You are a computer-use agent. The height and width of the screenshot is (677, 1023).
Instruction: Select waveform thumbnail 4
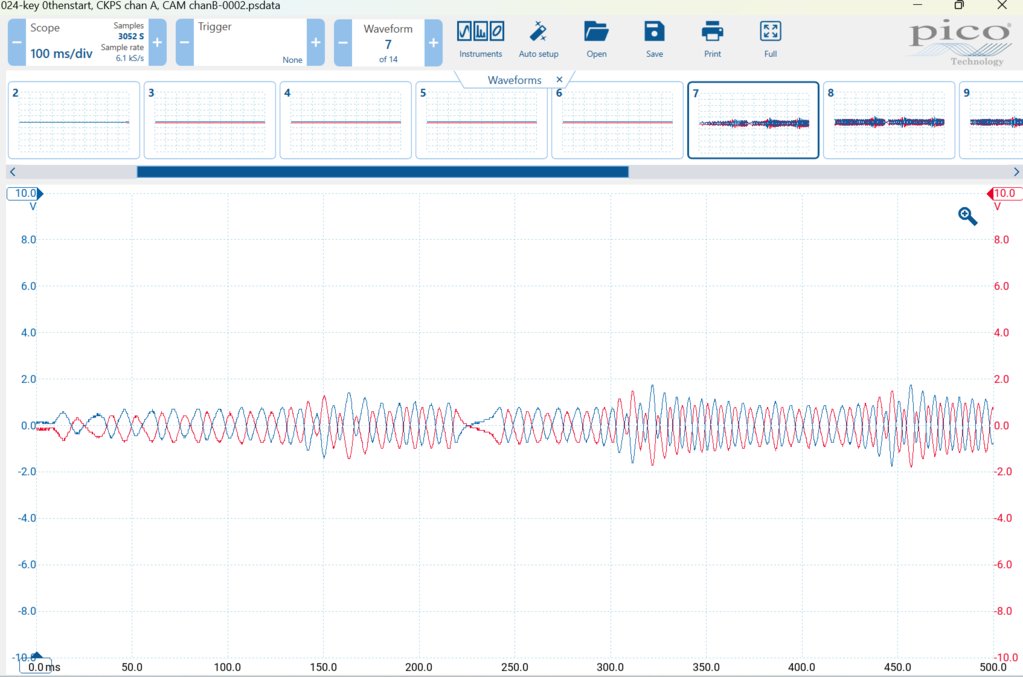[346, 120]
